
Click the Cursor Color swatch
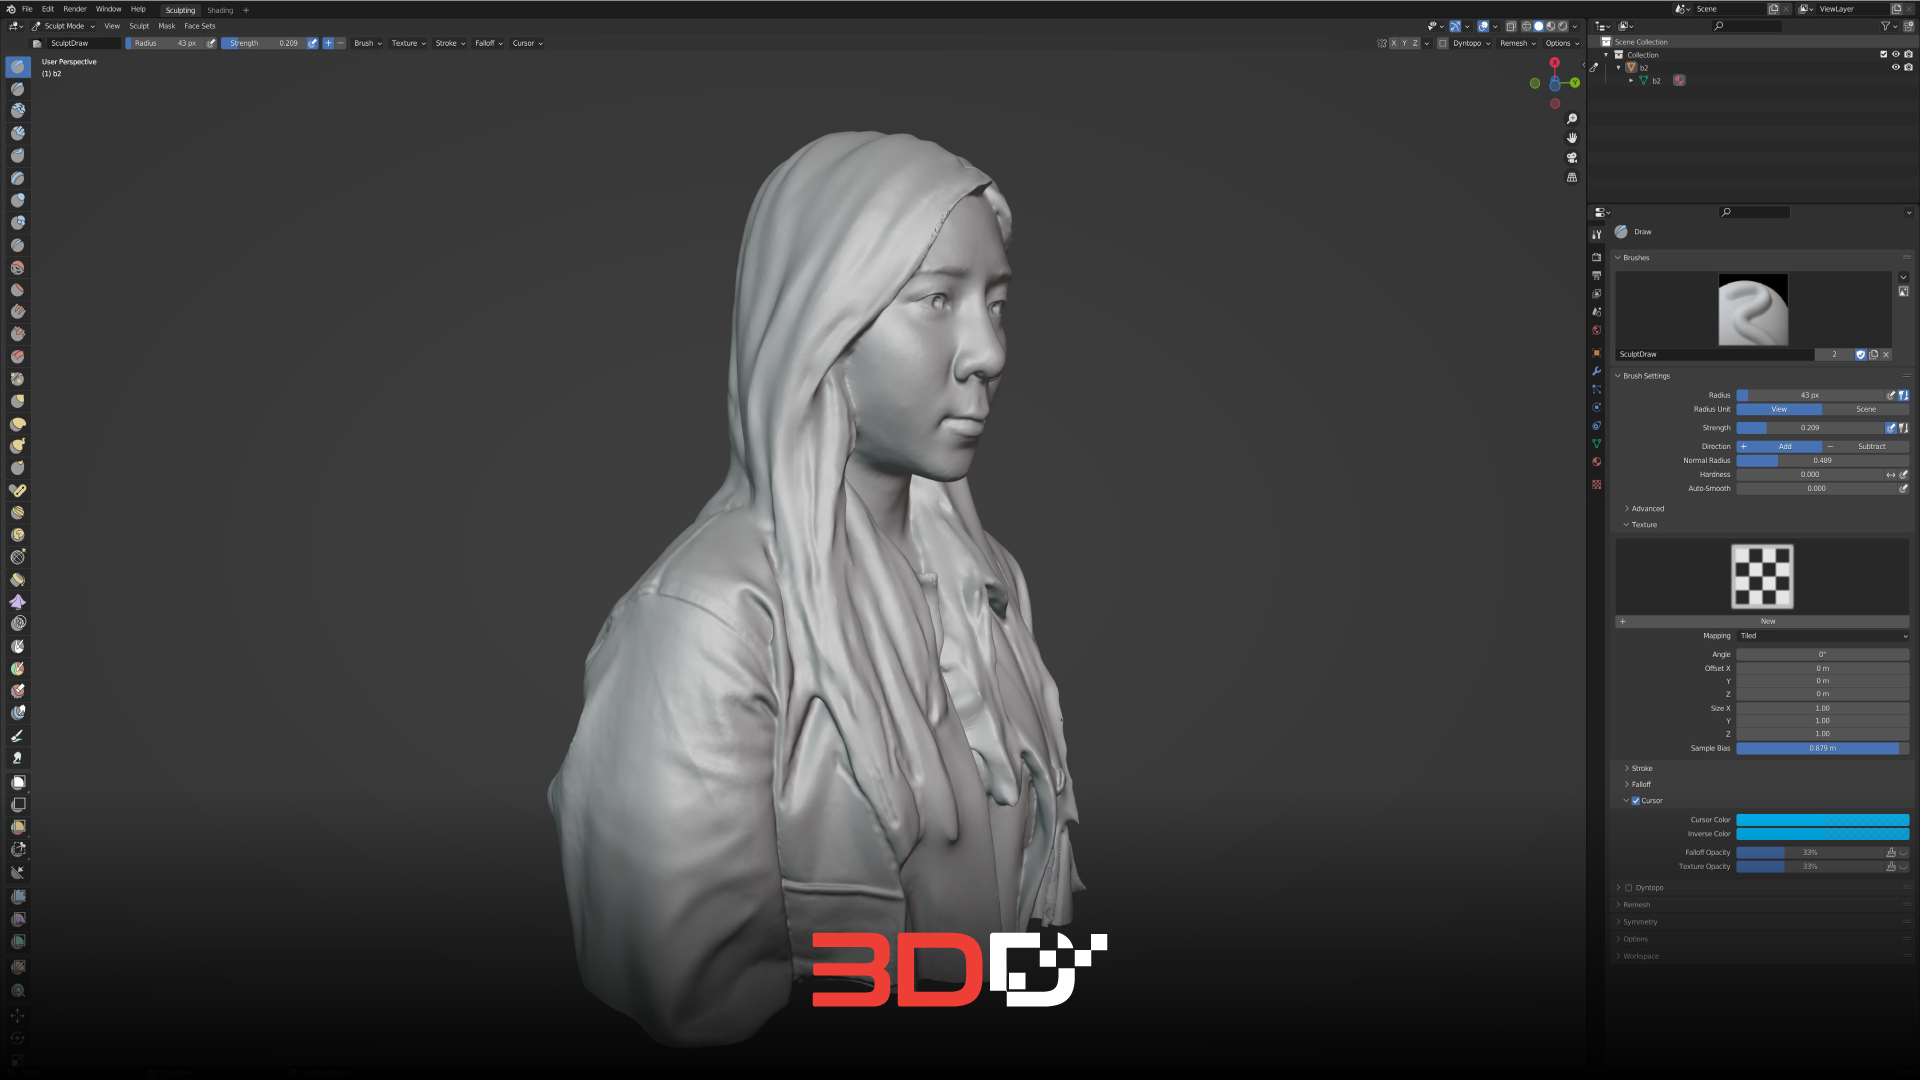pyautogui.click(x=1822, y=820)
